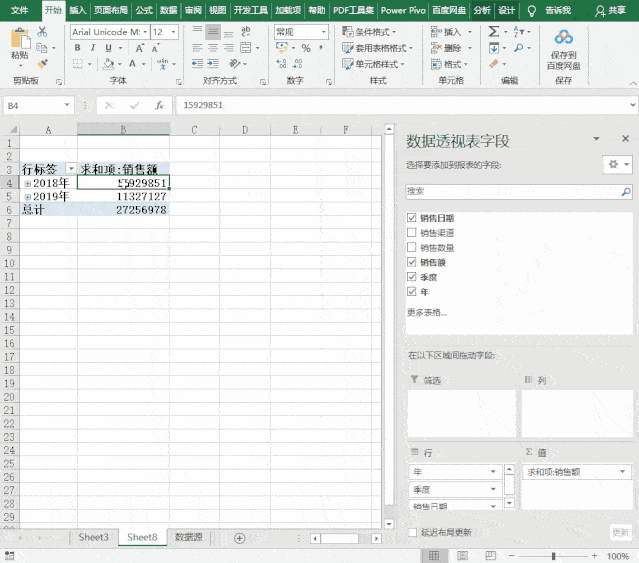Click the Conditional Formatting icon
Viewport: 639px width, 563px height.
pyautogui.click(x=347, y=32)
